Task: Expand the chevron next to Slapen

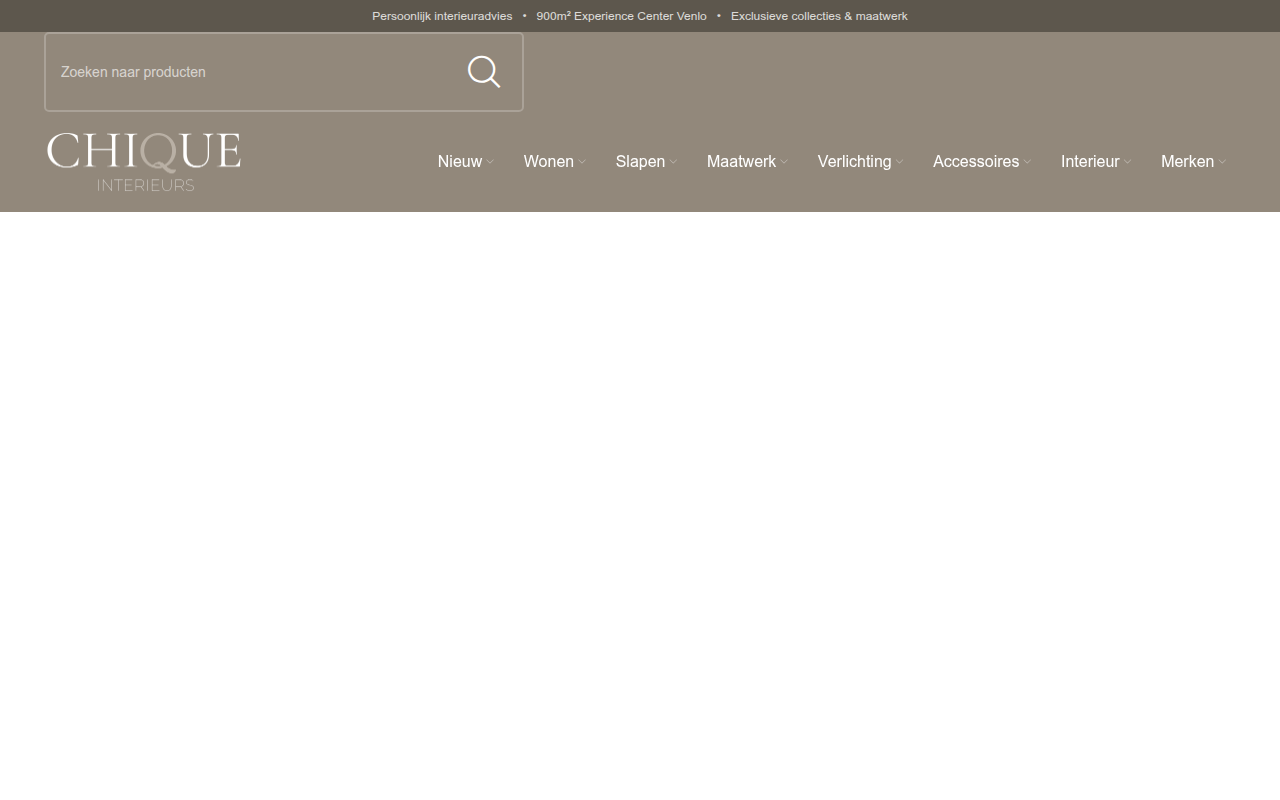Action: [x=673, y=162]
